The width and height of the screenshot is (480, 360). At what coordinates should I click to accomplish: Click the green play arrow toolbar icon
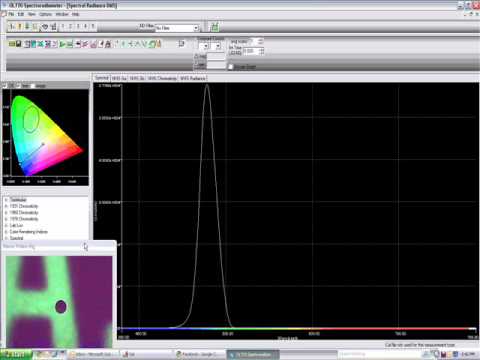(62, 44)
